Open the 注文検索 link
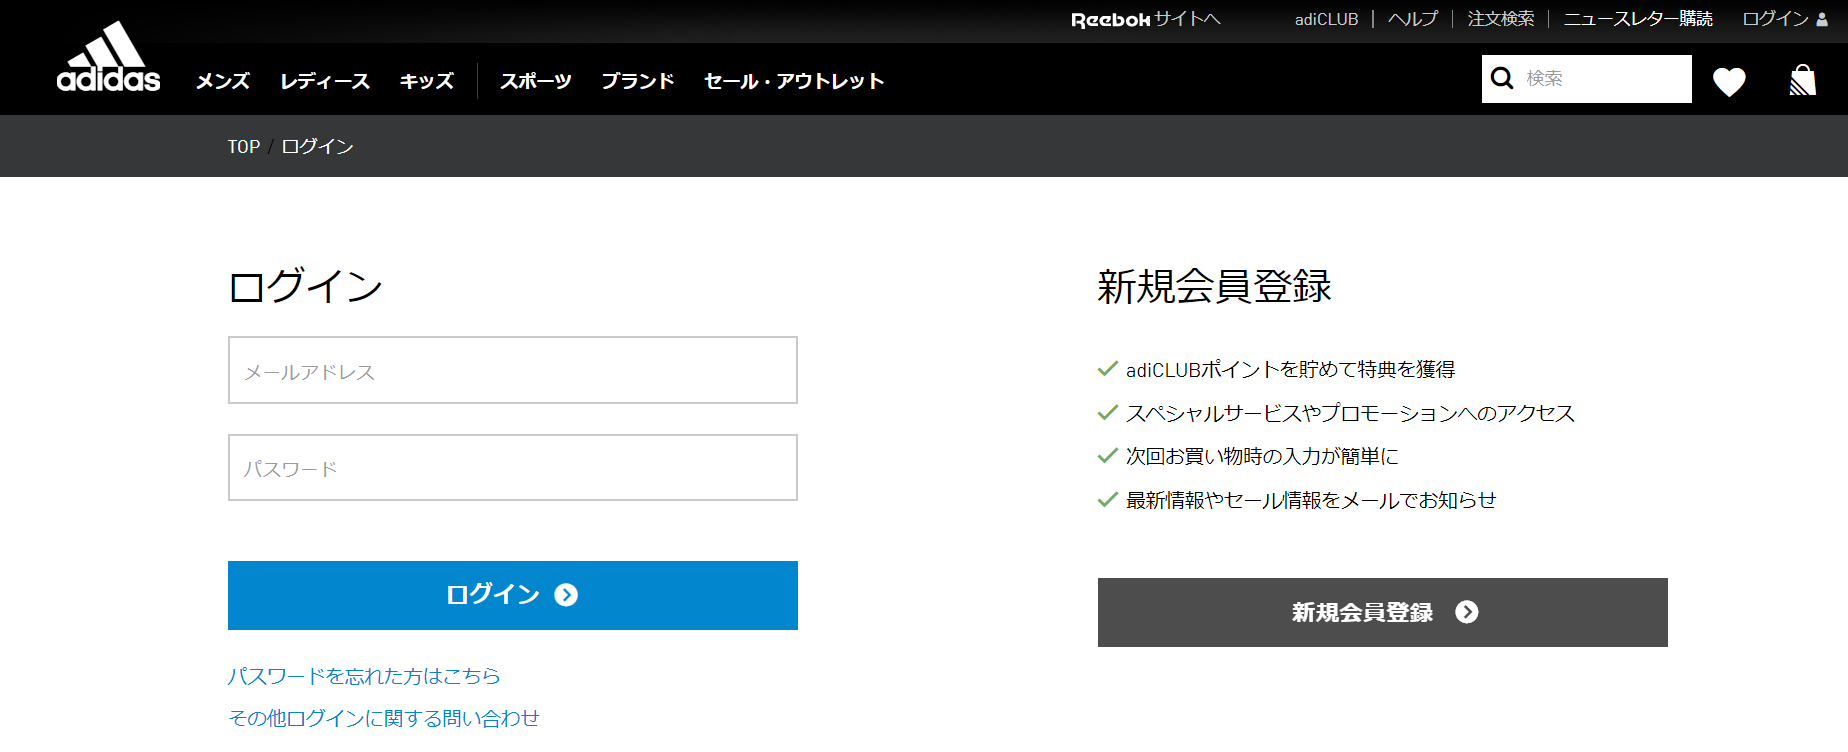 [1500, 19]
